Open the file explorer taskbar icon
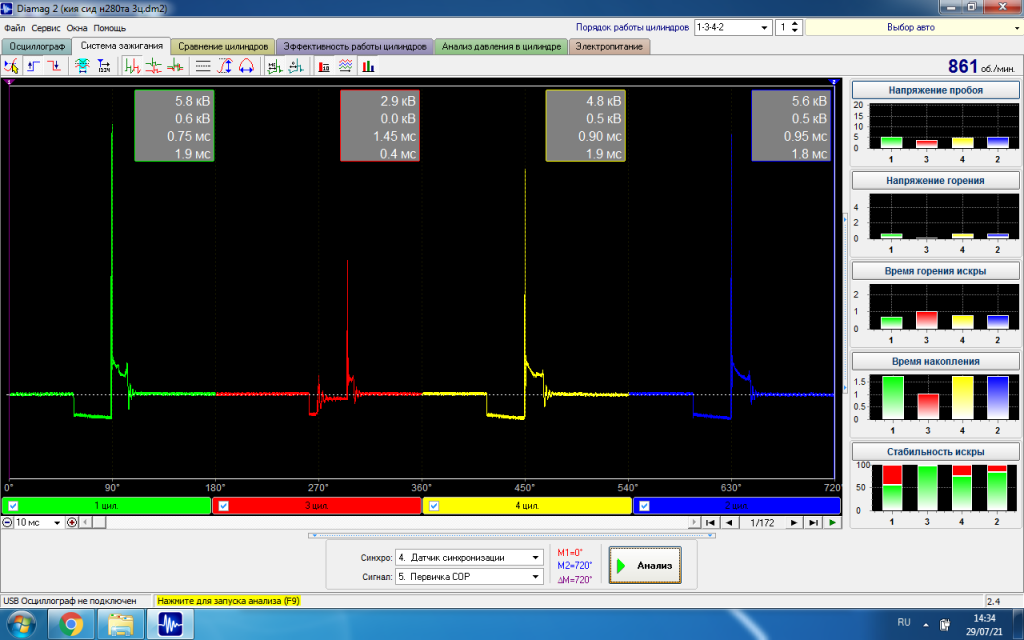The height and width of the screenshot is (640, 1024). point(121,624)
